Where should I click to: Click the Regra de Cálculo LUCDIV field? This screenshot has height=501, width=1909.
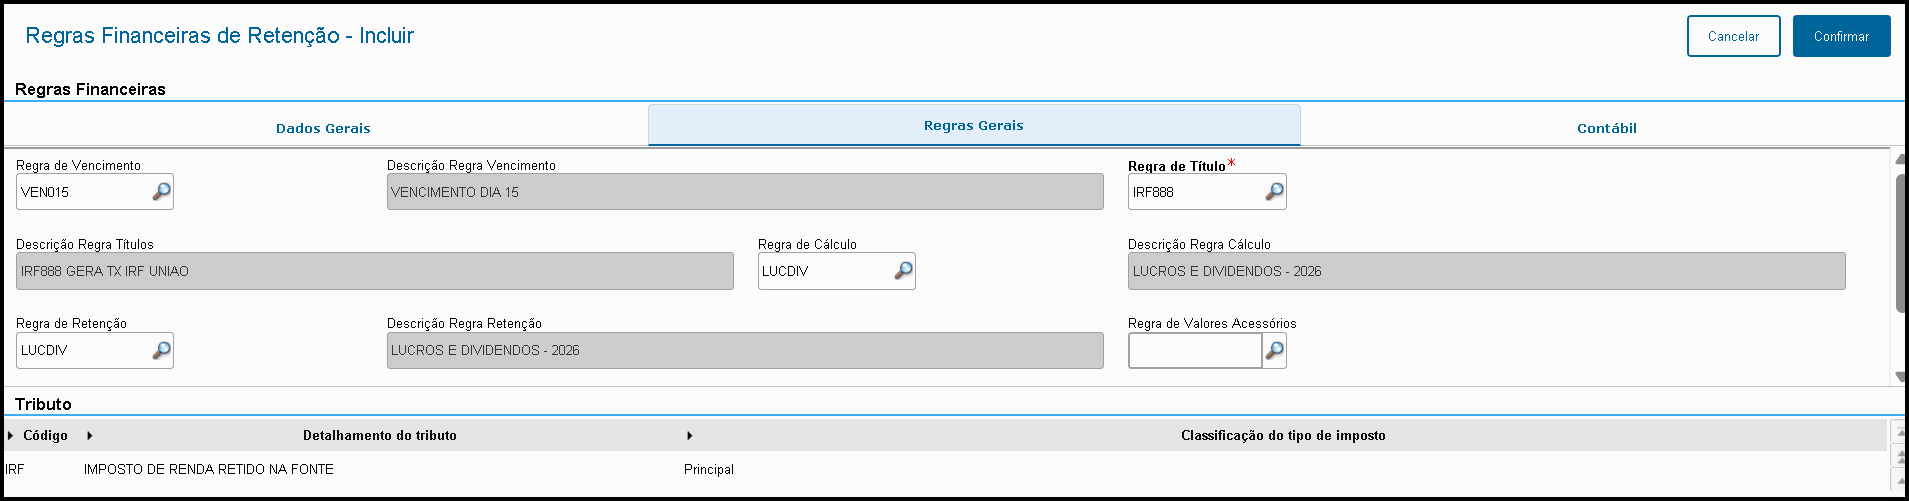(823, 271)
